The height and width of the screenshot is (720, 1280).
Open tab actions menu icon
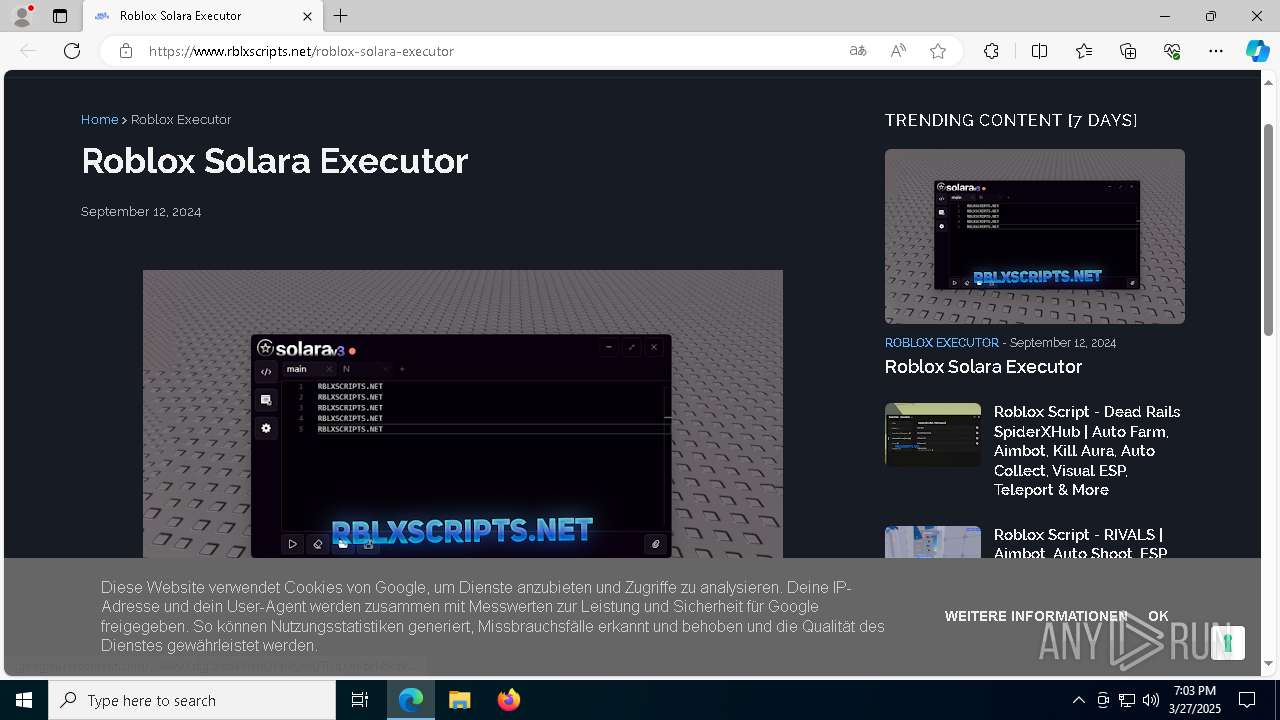[60, 16]
